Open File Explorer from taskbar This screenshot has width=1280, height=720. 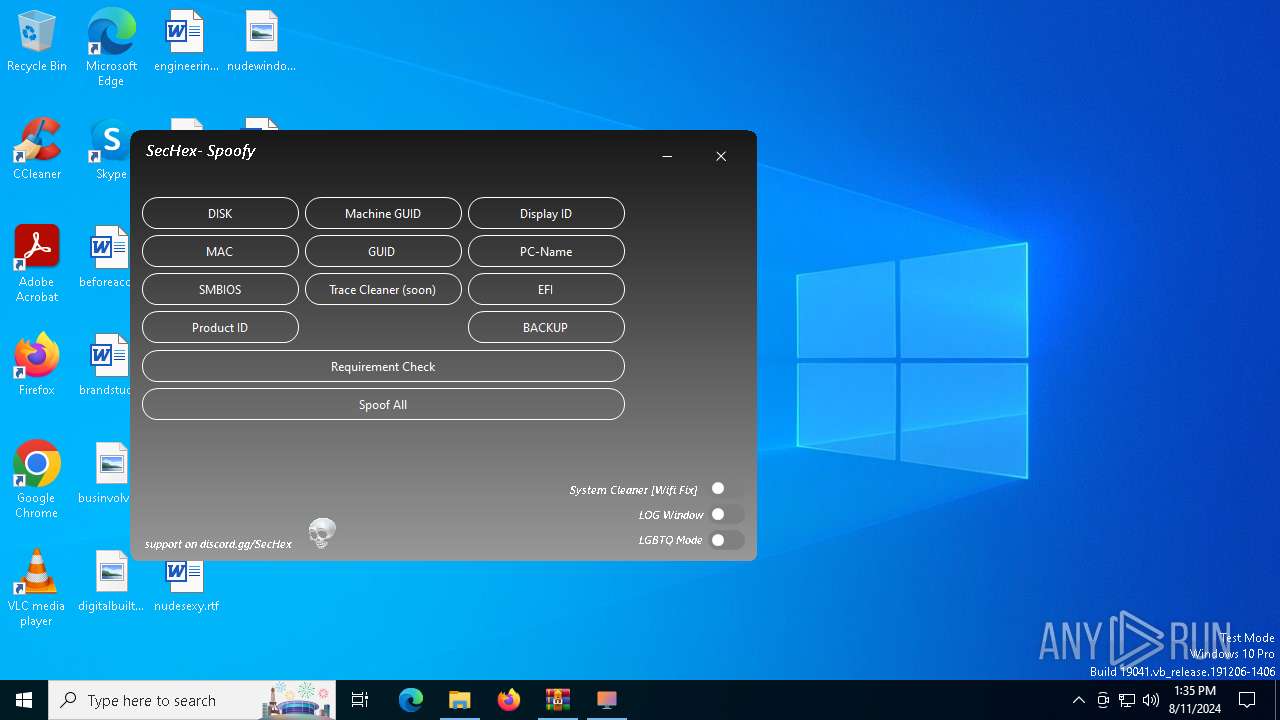coord(460,700)
